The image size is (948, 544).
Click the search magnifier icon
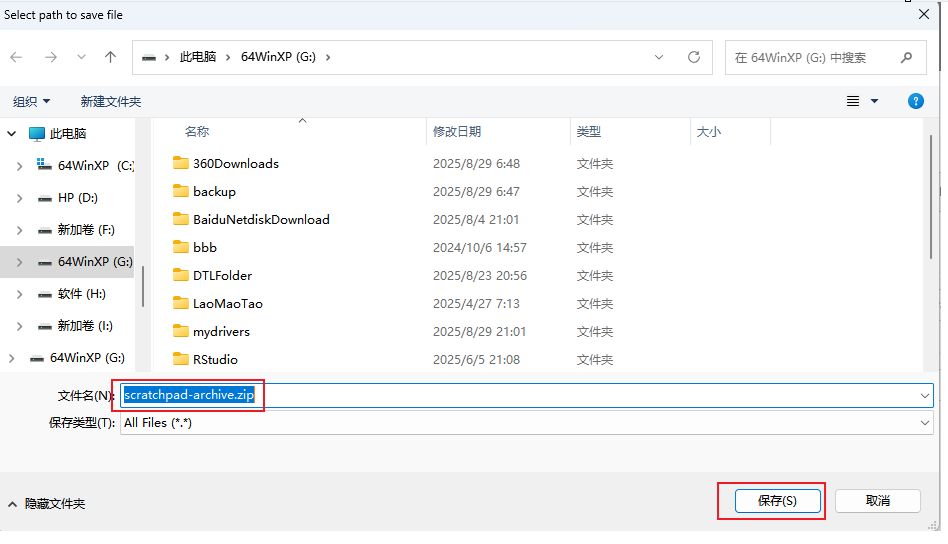(906, 57)
